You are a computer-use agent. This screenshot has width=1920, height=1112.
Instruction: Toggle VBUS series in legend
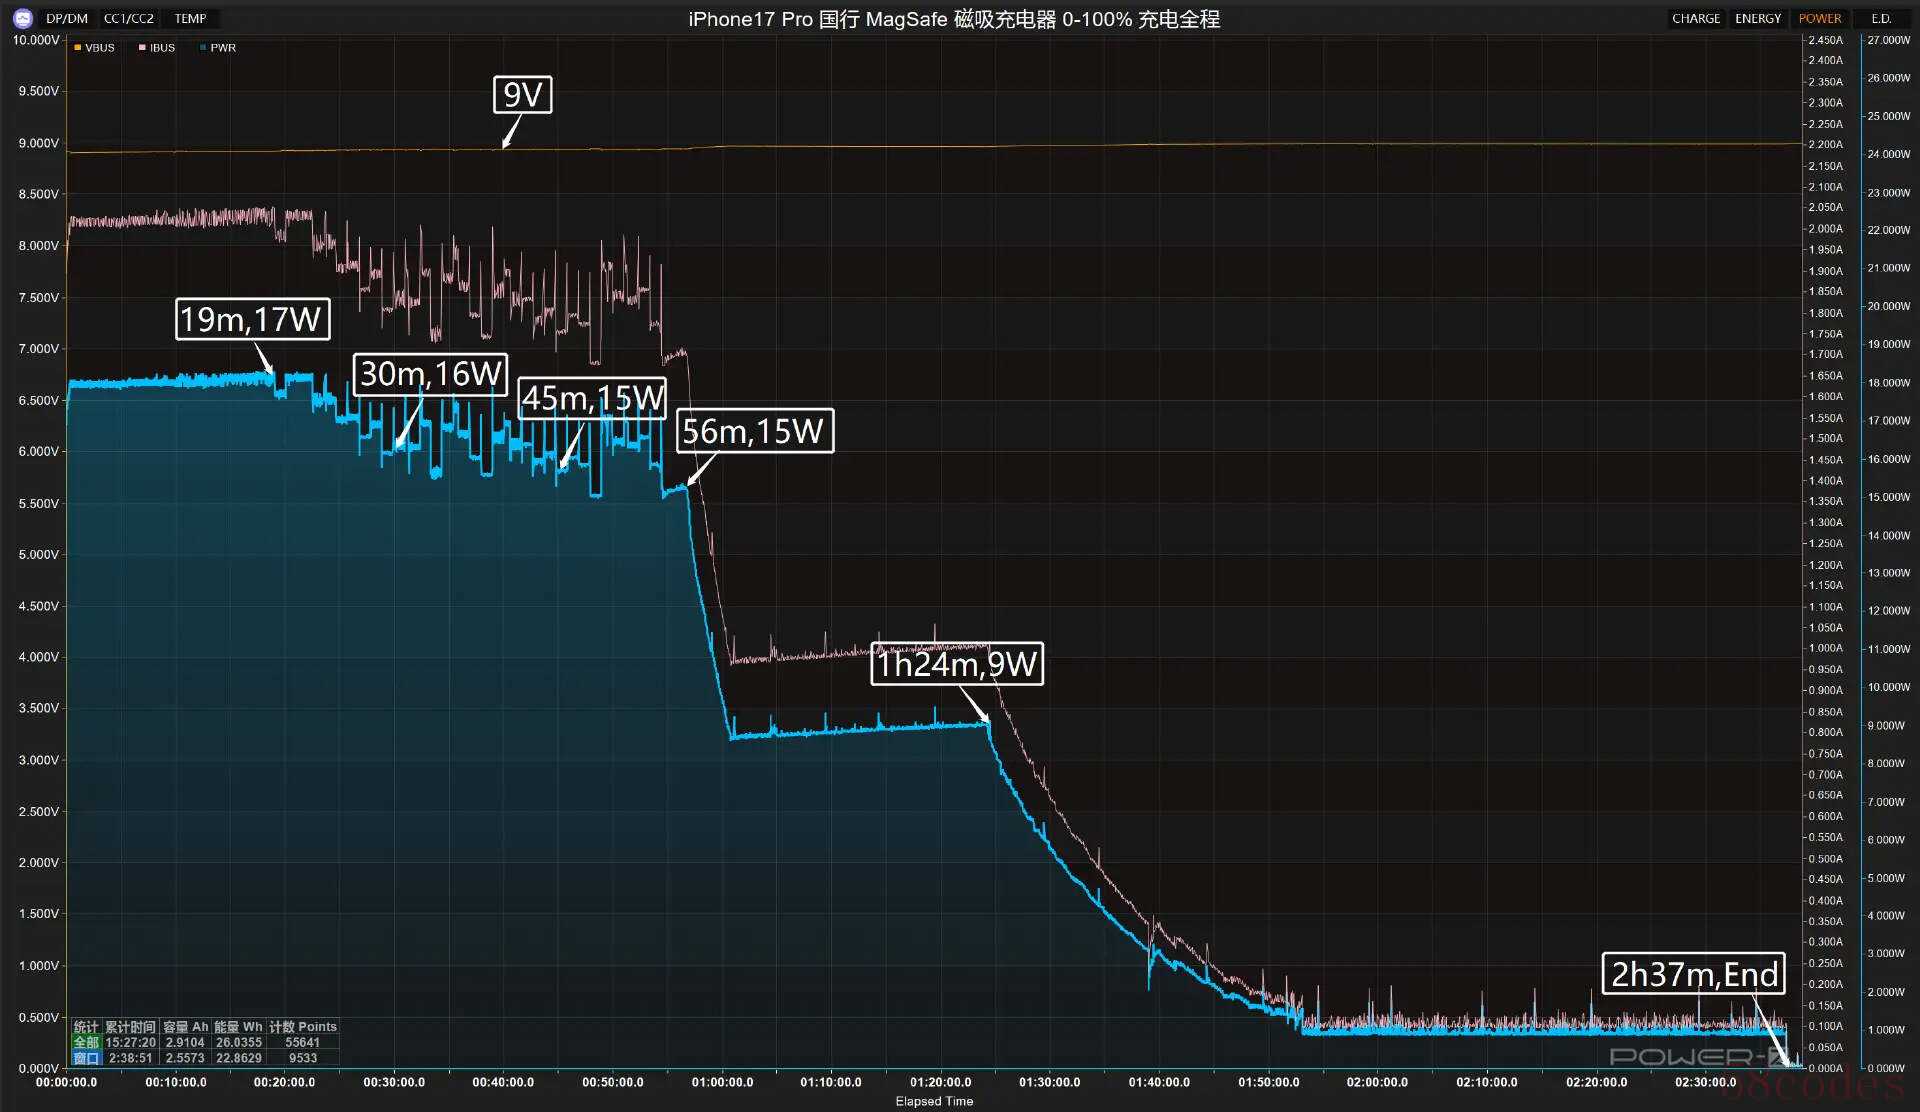coord(95,48)
